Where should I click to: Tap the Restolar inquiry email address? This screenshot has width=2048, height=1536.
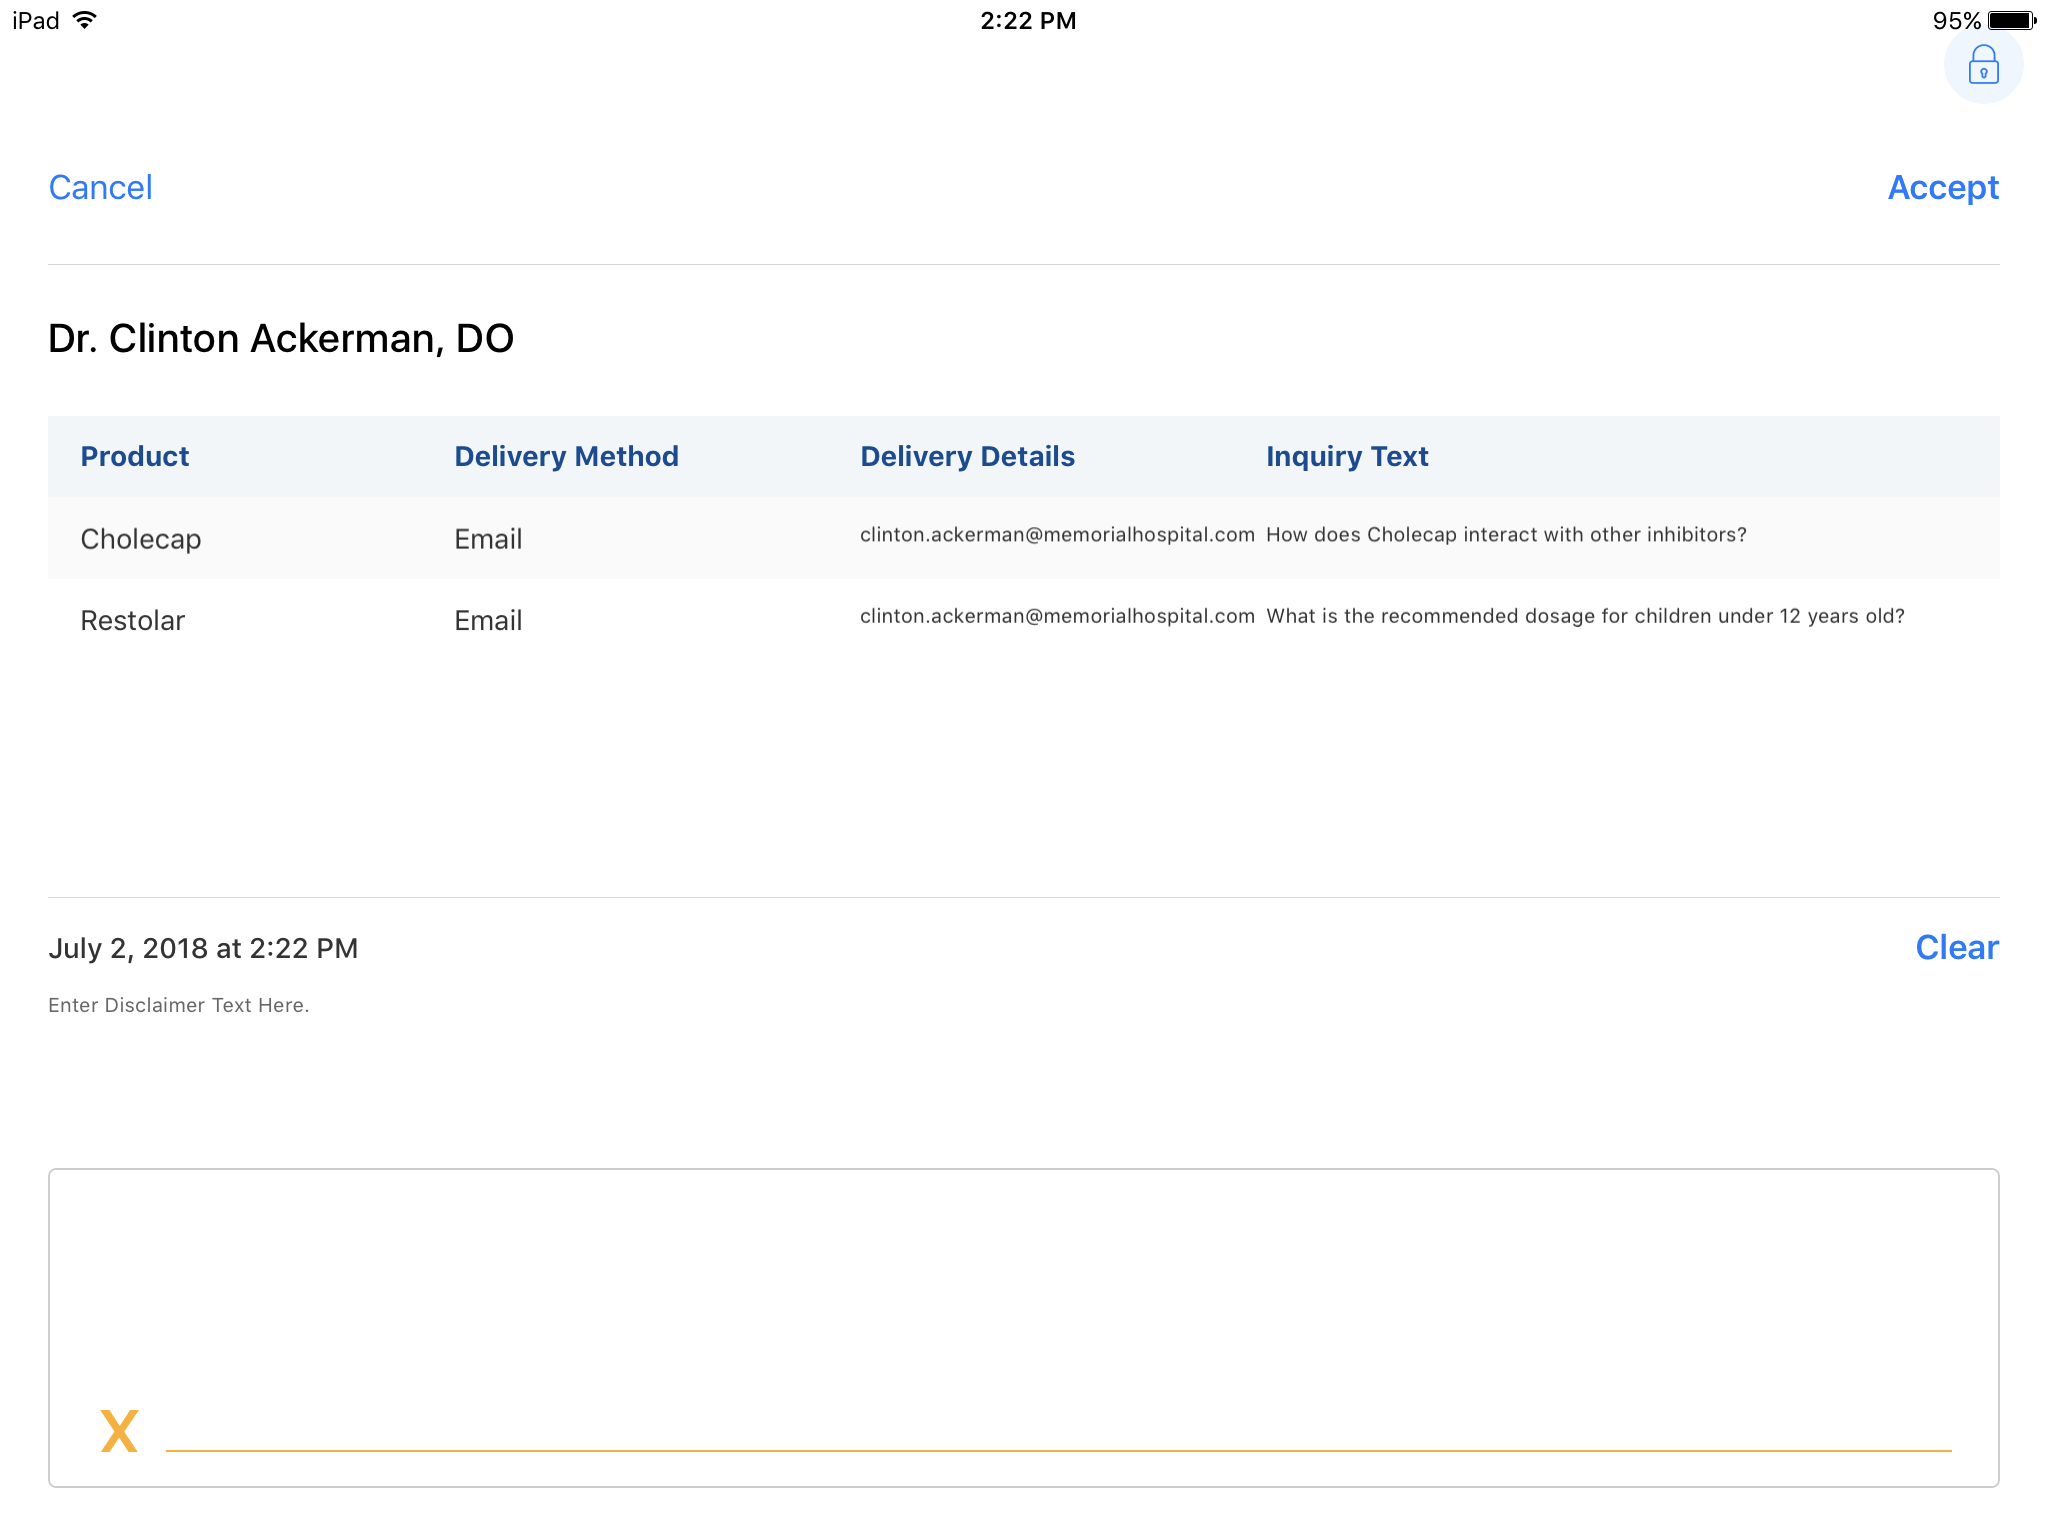click(x=1057, y=616)
